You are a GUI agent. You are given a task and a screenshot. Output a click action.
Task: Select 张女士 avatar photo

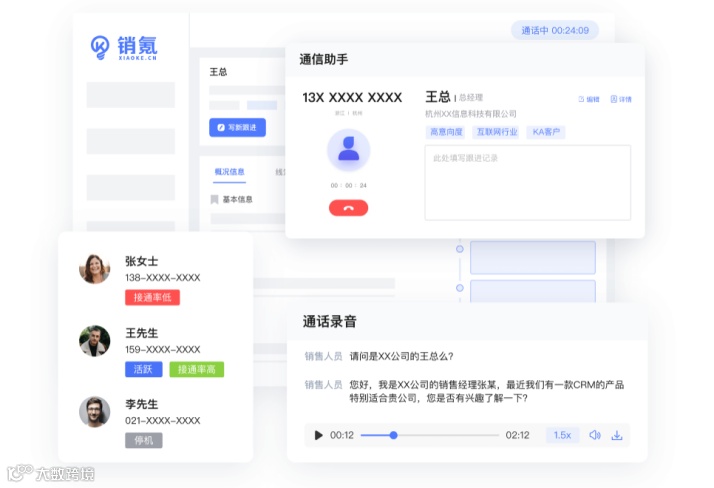click(x=95, y=269)
